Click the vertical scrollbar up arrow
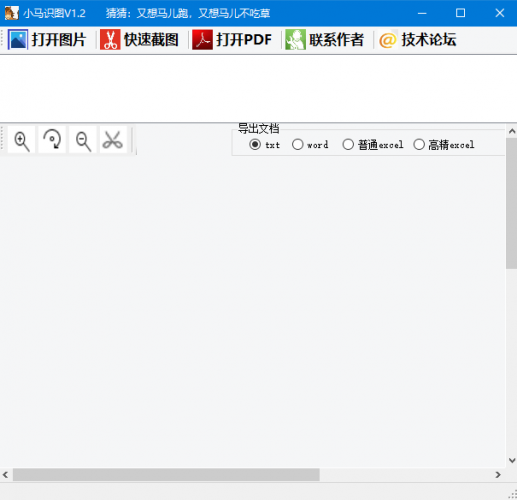 click(512, 131)
